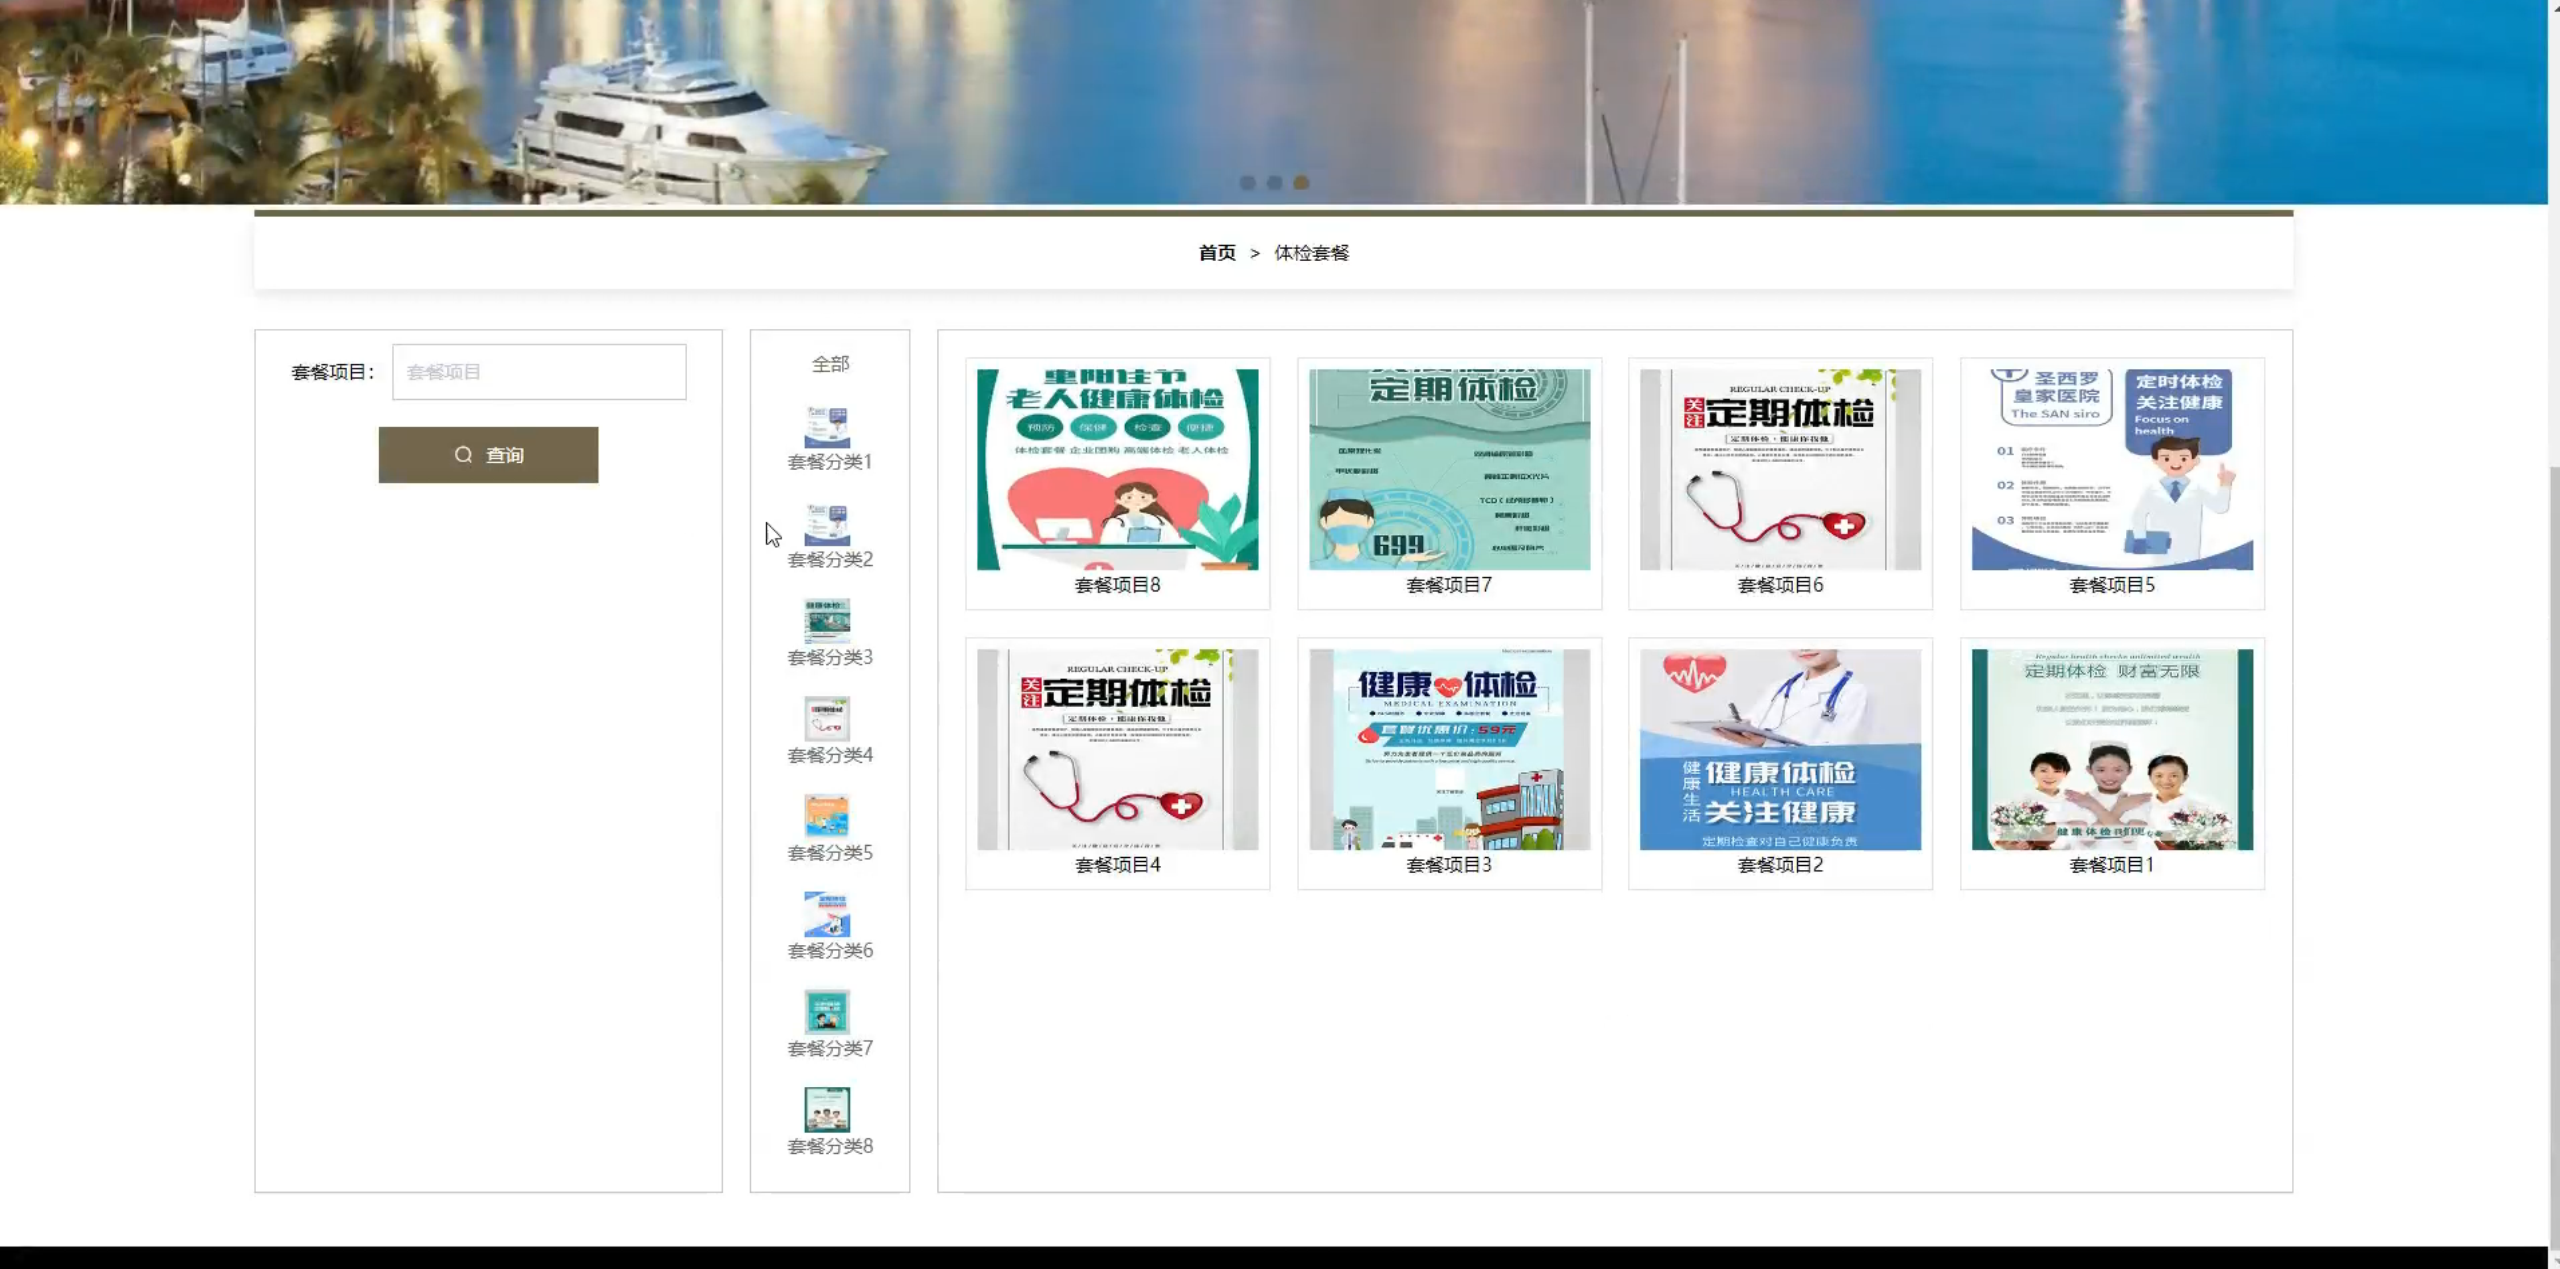The width and height of the screenshot is (2560, 1269).
Task: Choose the 套餐分类4 category icon
Action: 827,720
